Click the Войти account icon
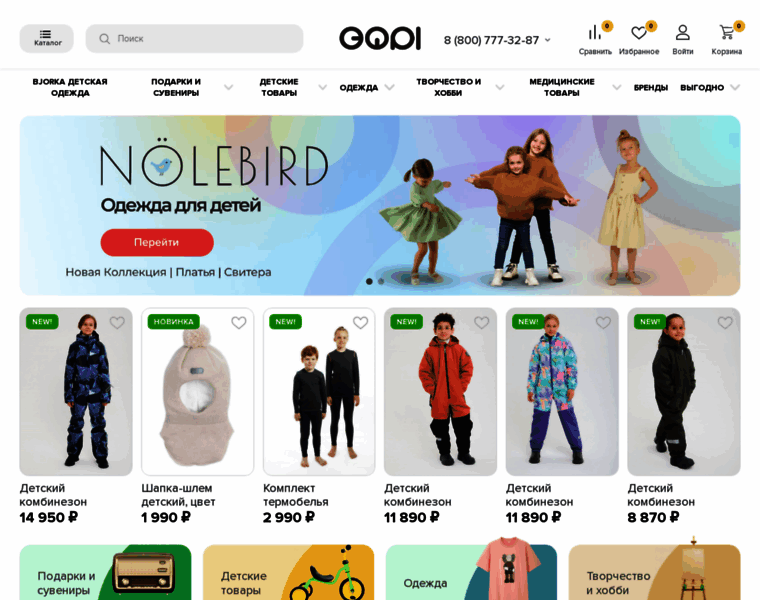 point(682,33)
